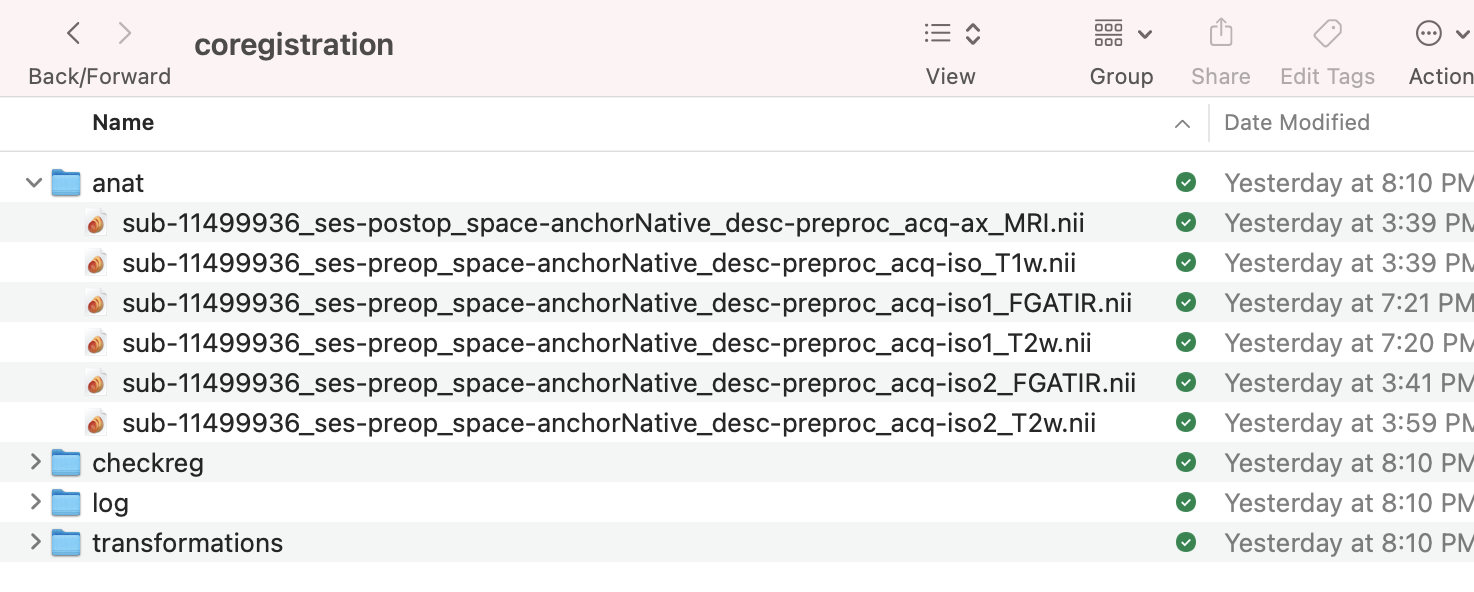
Task: Click the Back navigation arrow
Action: 73,32
